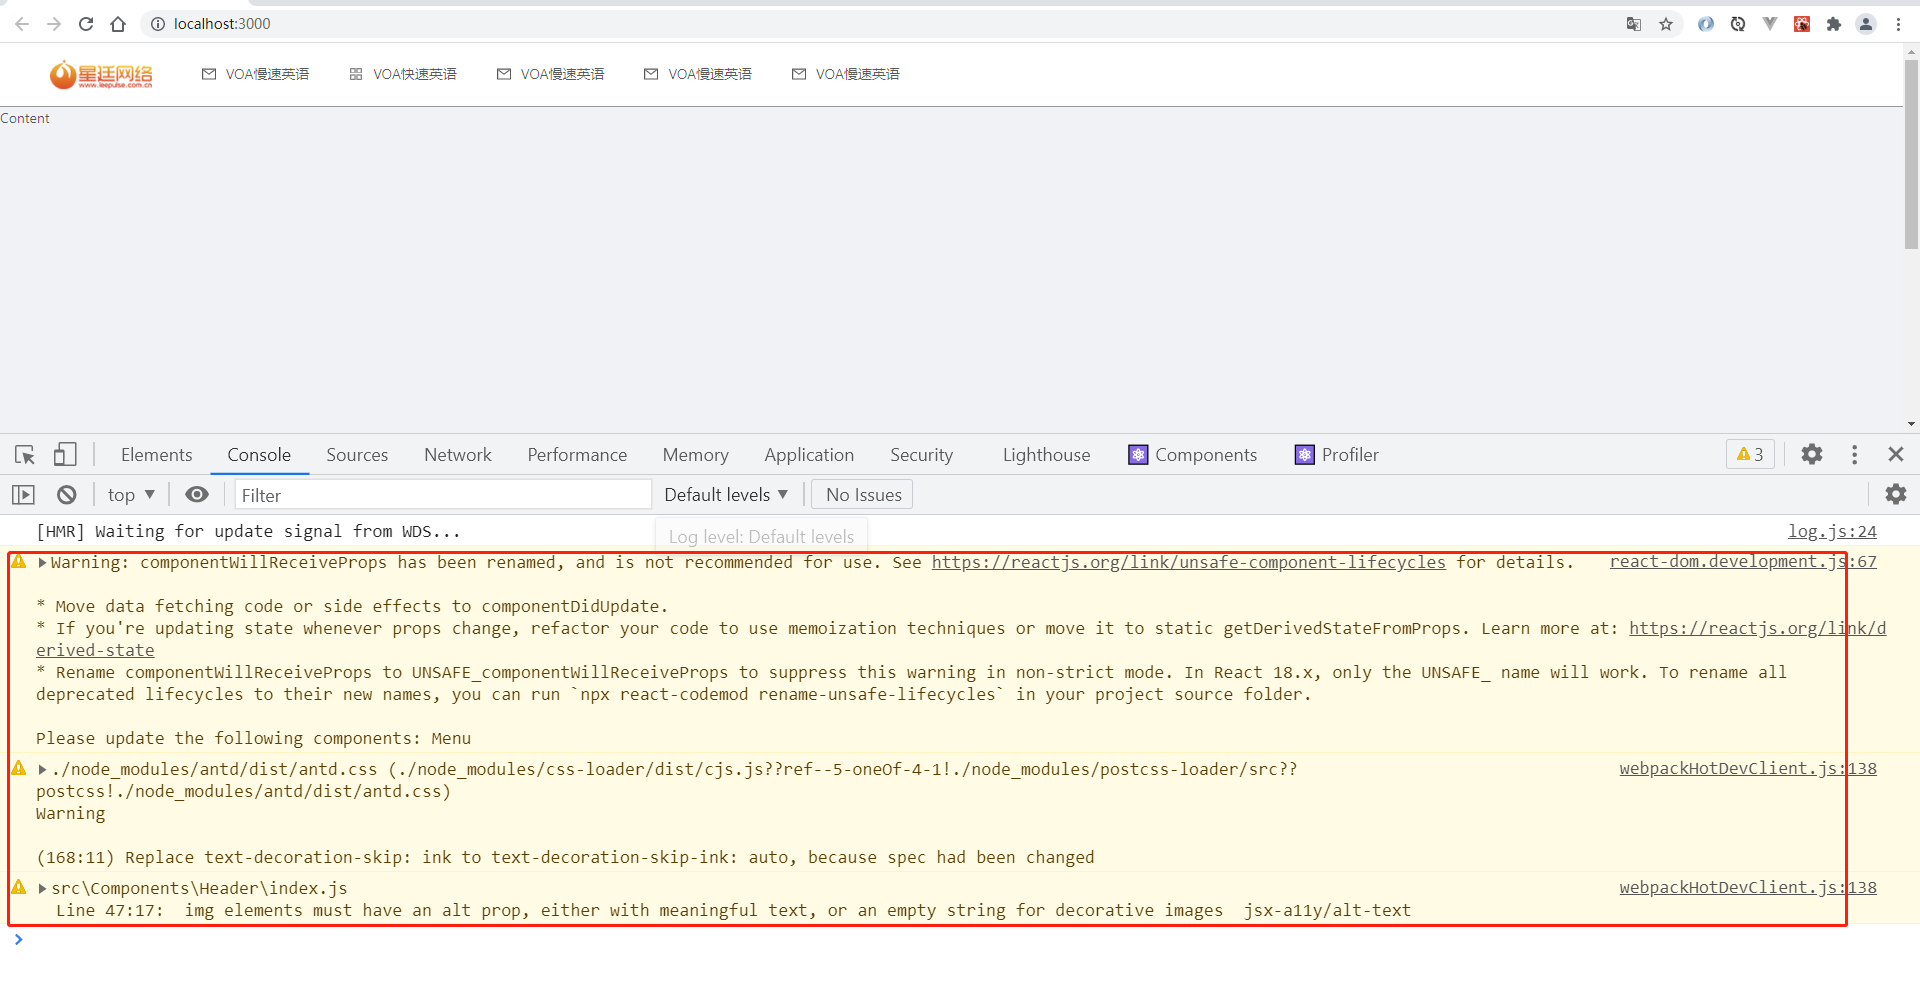Switch to the Elements tab
Viewport: 1920px width, 990px height.
point(156,455)
